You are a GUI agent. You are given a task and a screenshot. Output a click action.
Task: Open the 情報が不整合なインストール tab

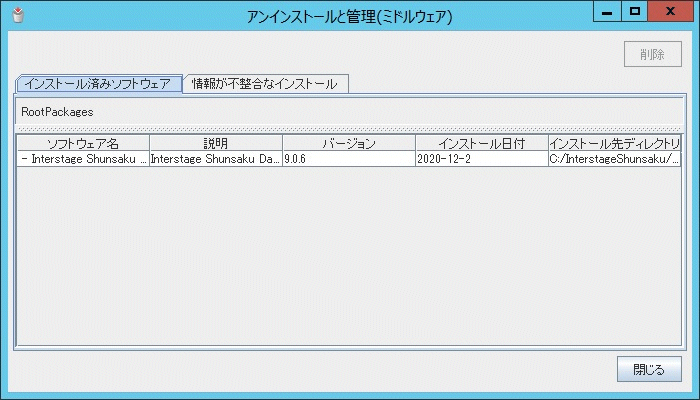coord(265,84)
